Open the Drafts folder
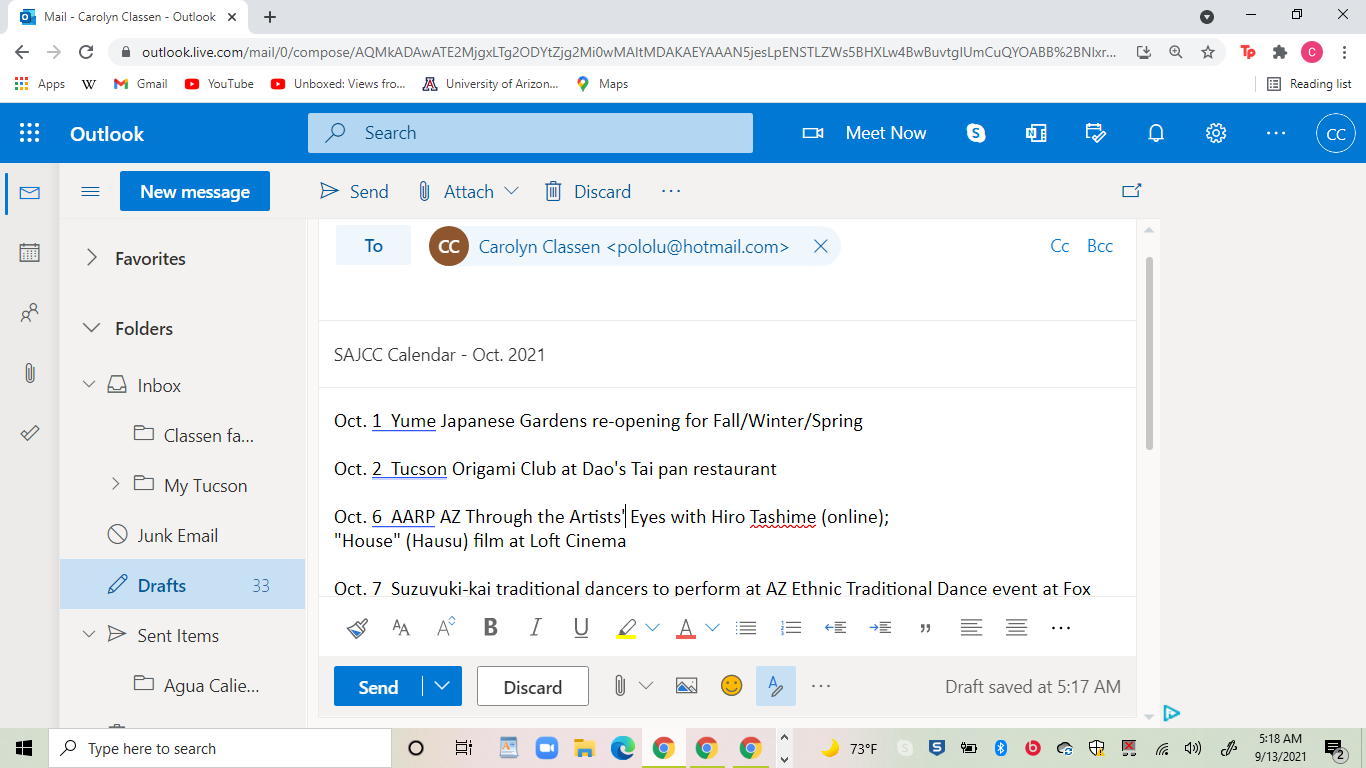 162,585
